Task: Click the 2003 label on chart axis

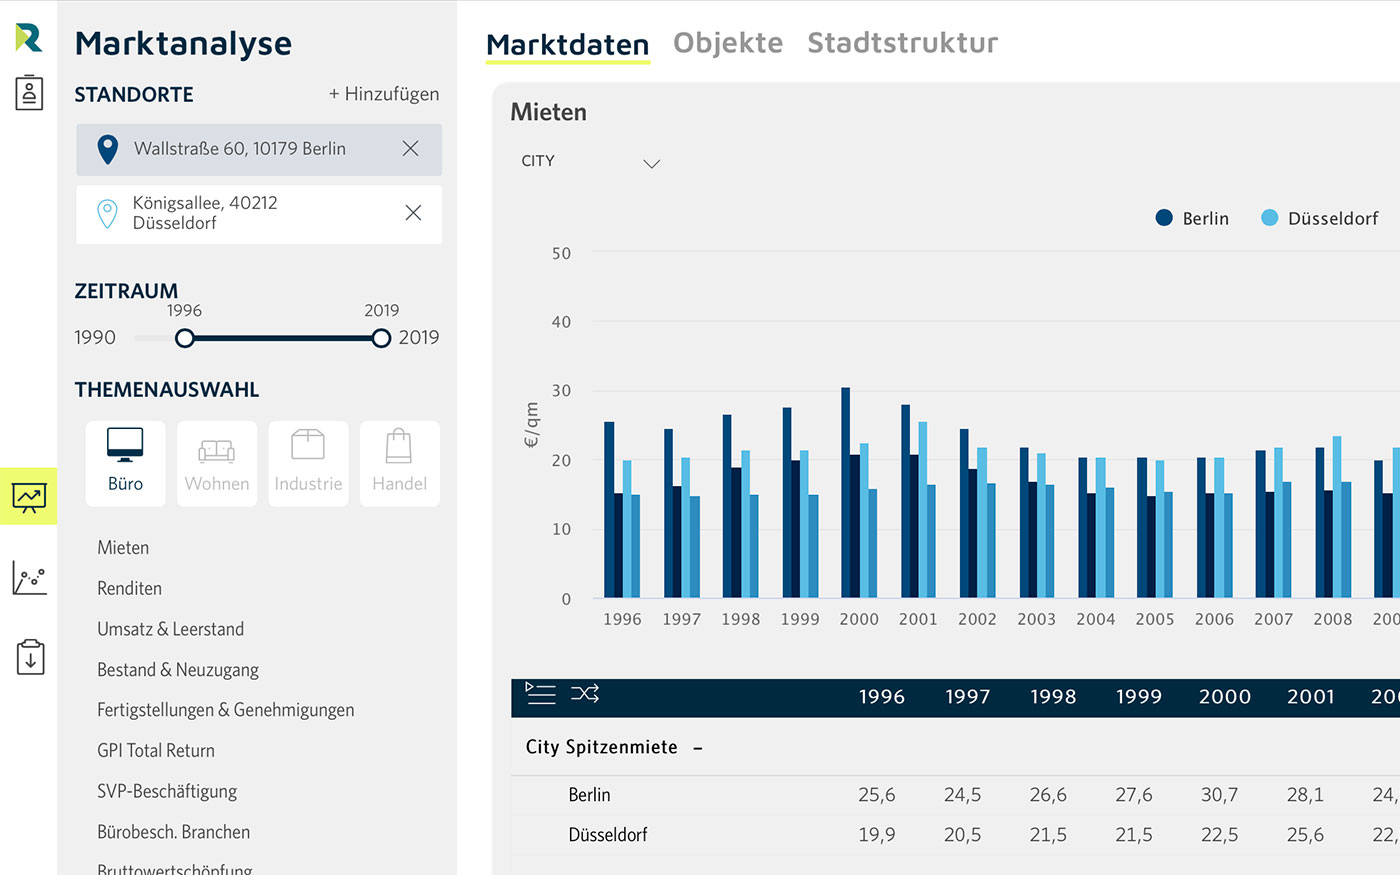Action: [1036, 619]
